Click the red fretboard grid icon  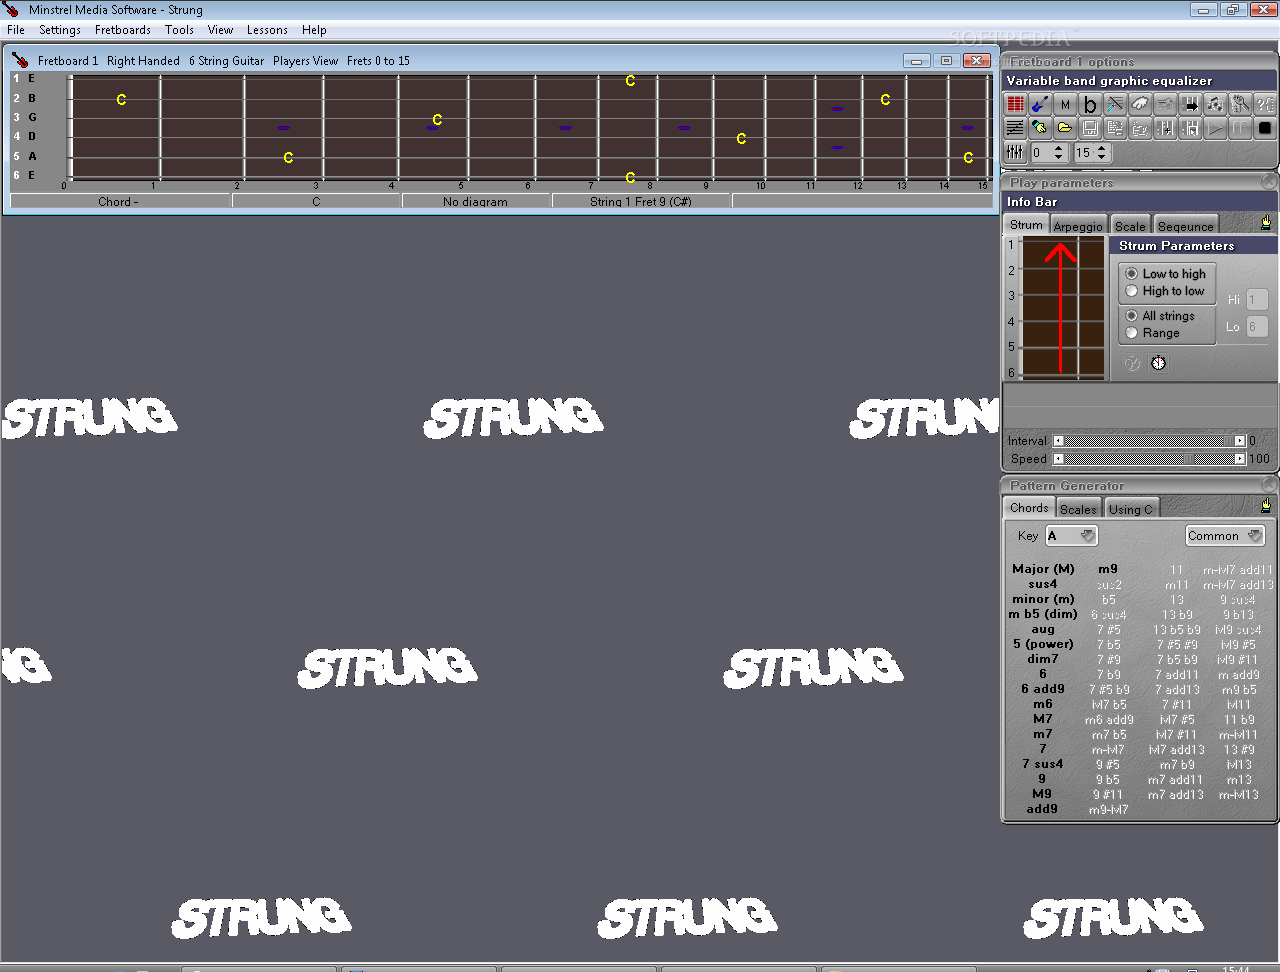coord(1015,104)
